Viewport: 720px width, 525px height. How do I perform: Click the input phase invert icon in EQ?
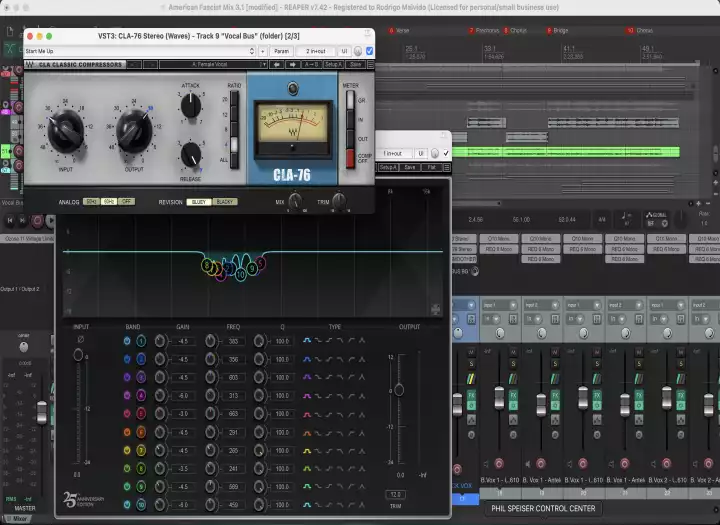click(80, 341)
